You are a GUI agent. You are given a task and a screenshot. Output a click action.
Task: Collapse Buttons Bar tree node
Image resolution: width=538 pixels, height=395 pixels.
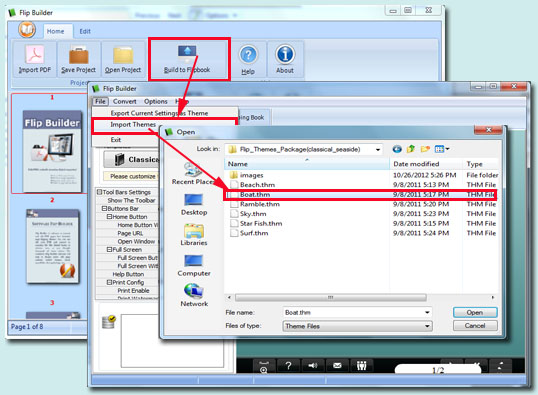coord(104,209)
